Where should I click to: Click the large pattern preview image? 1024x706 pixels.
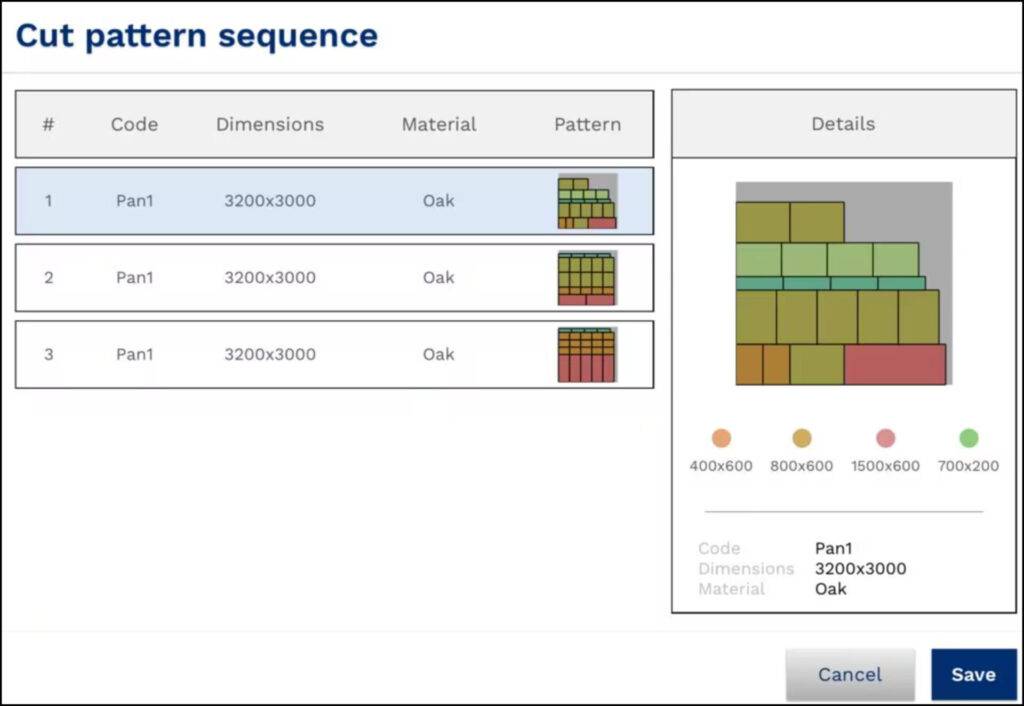(843, 283)
